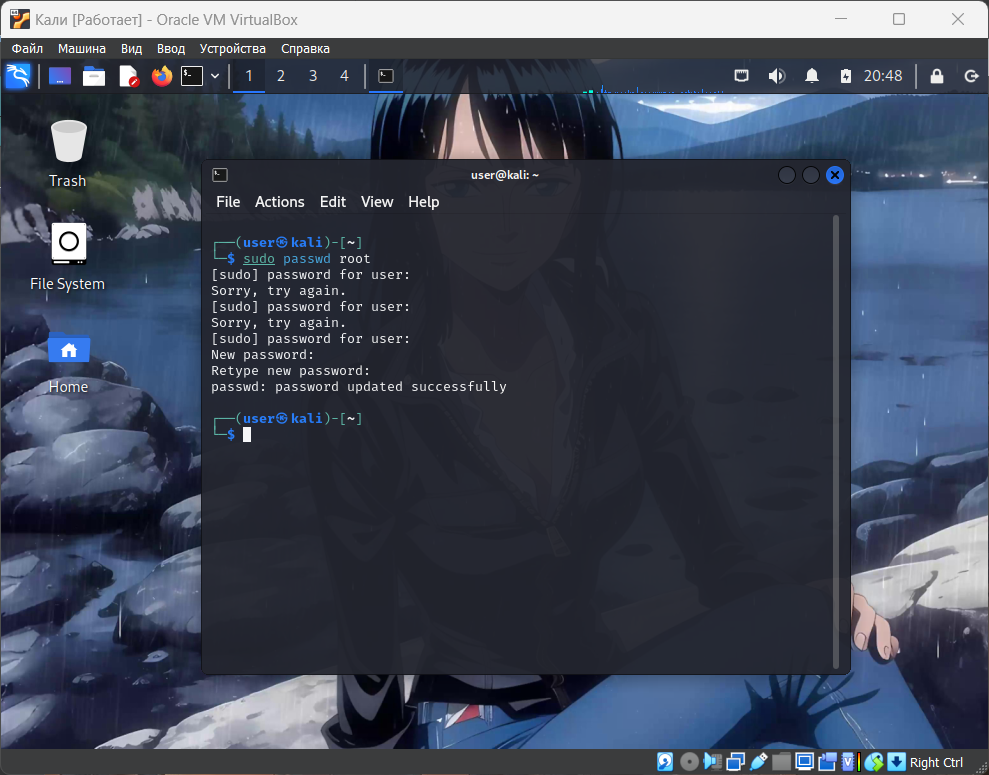The height and width of the screenshot is (775, 989).
Task: Click the power manager battery icon
Action: click(846, 76)
